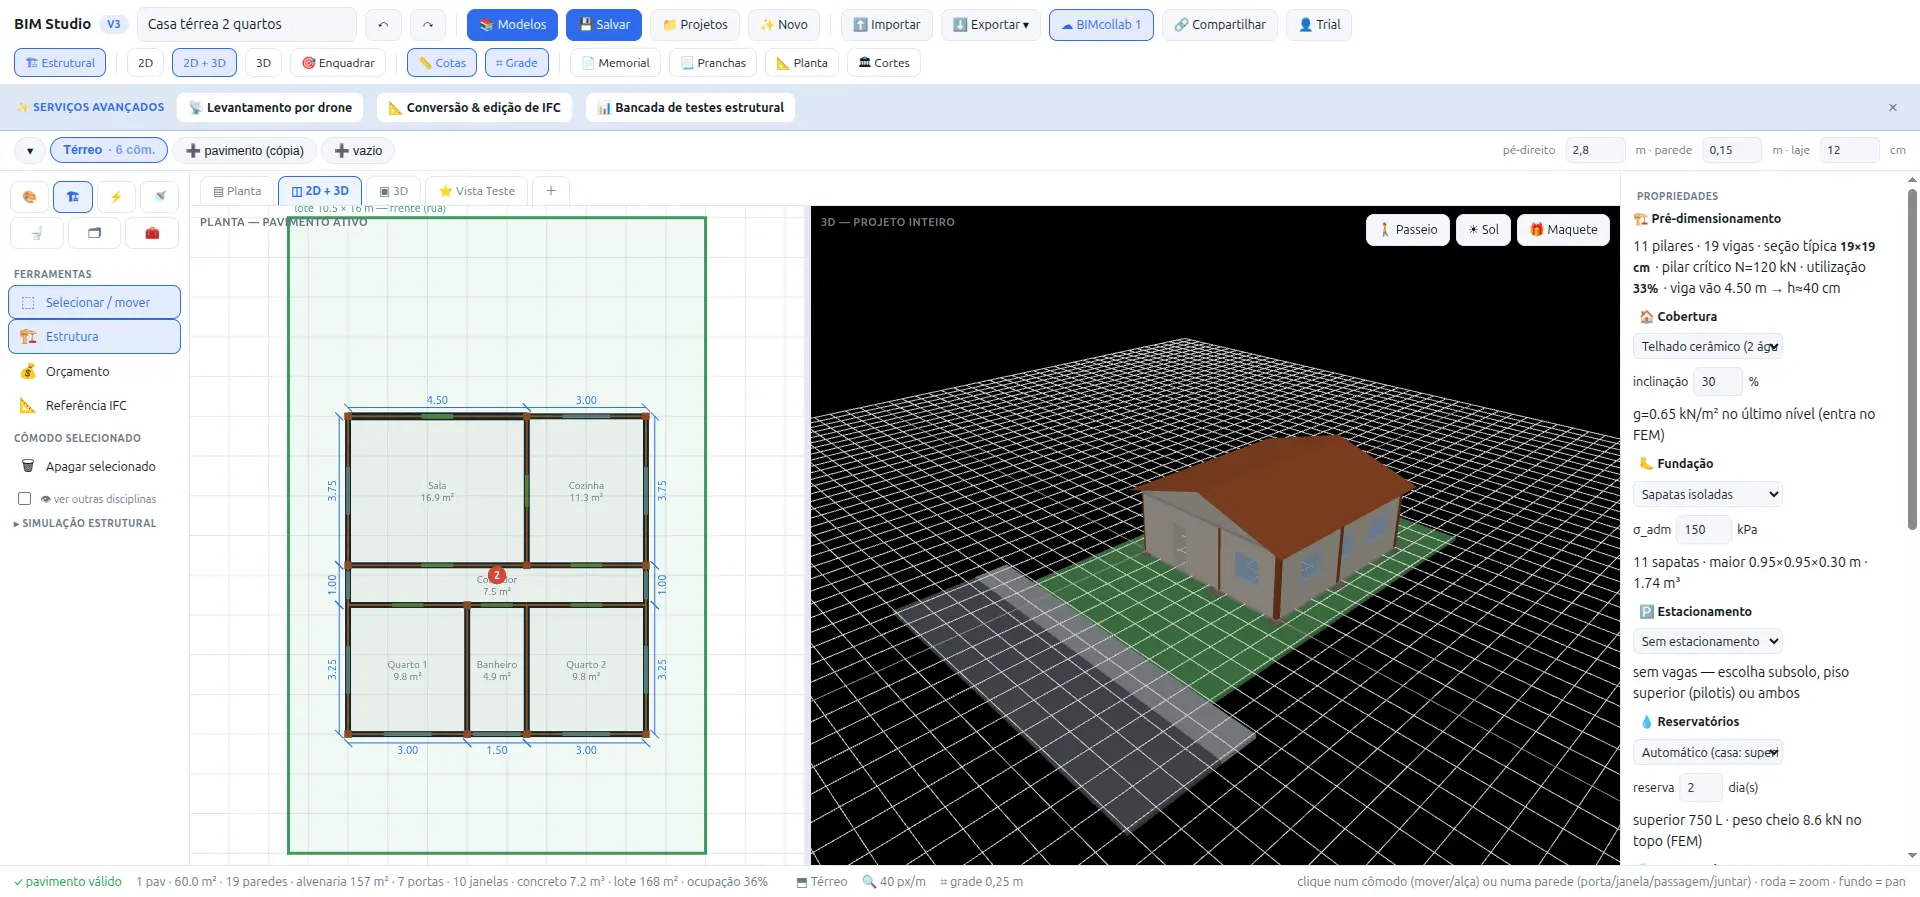The image size is (1920, 897).
Task: Open Reservatórios Automático dropdown
Action: [1708, 752]
